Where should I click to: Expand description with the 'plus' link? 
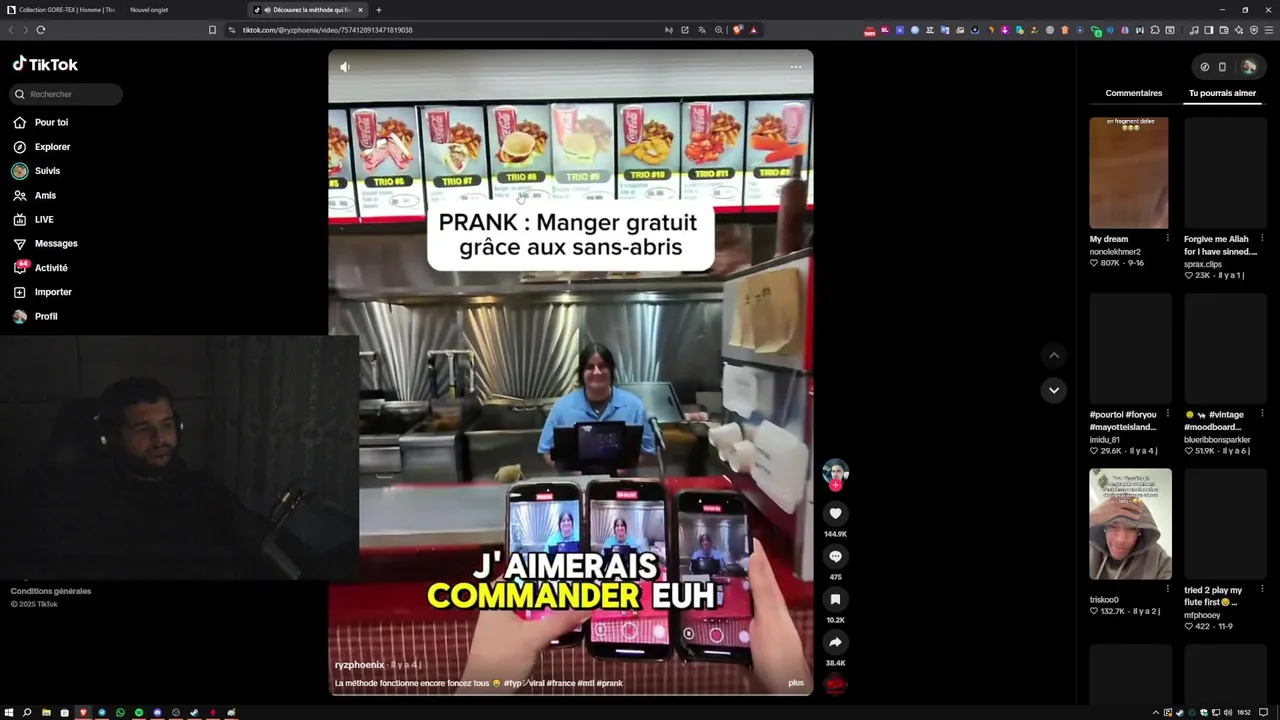pyautogui.click(x=796, y=683)
